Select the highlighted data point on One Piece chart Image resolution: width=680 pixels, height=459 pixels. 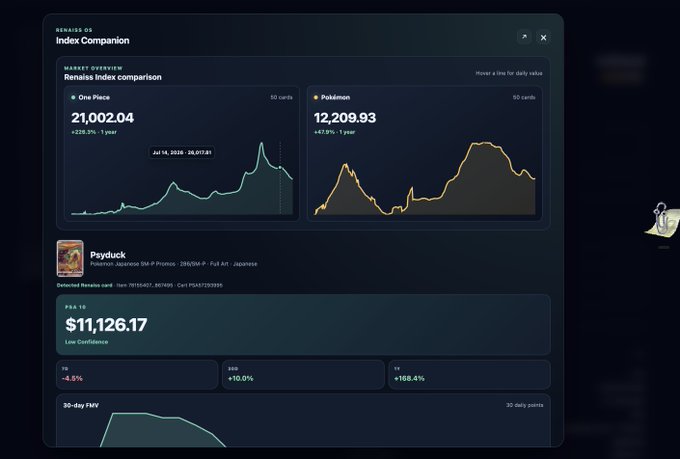280,167
